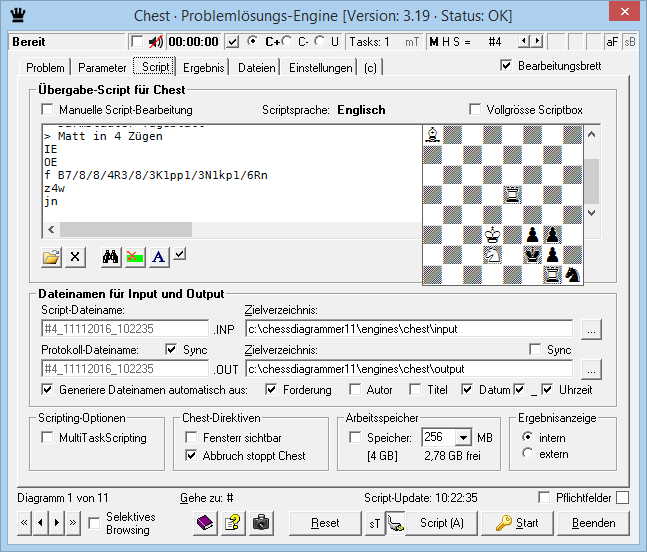Click the Script-Dateiname input field

click(x=125, y=329)
